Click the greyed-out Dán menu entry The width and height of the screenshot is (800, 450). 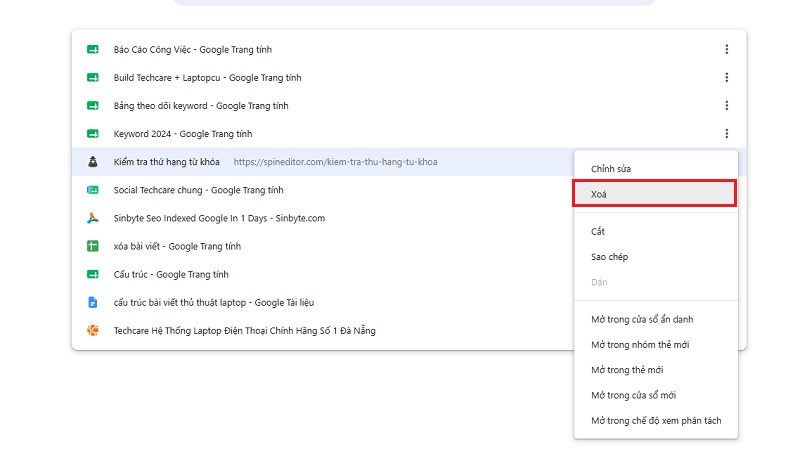(x=656, y=282)
